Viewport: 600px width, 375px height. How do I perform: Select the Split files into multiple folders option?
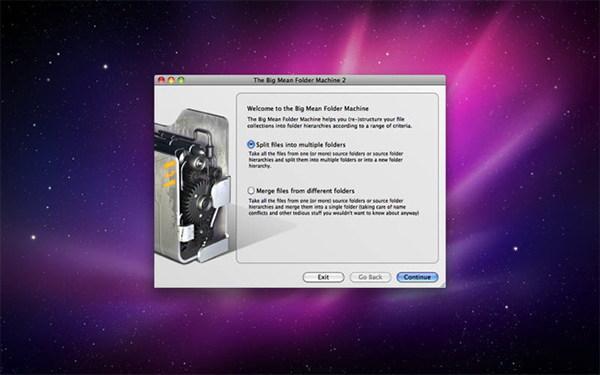[251, 145]
